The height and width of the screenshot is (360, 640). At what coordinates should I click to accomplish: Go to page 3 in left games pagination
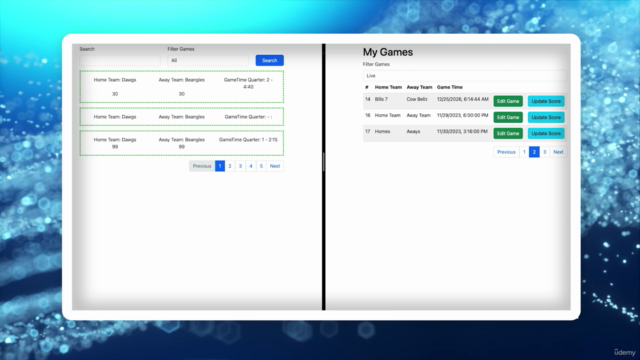coord(240,166)
